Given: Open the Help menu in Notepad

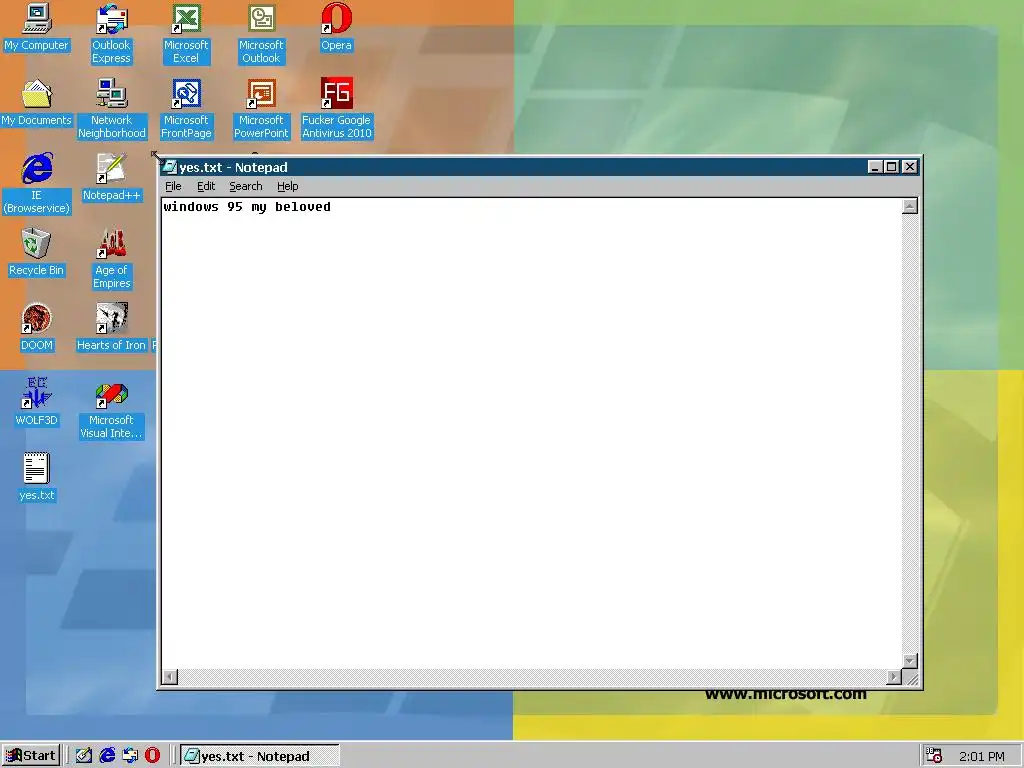Looking at the screenshot, I should [287, 186].
